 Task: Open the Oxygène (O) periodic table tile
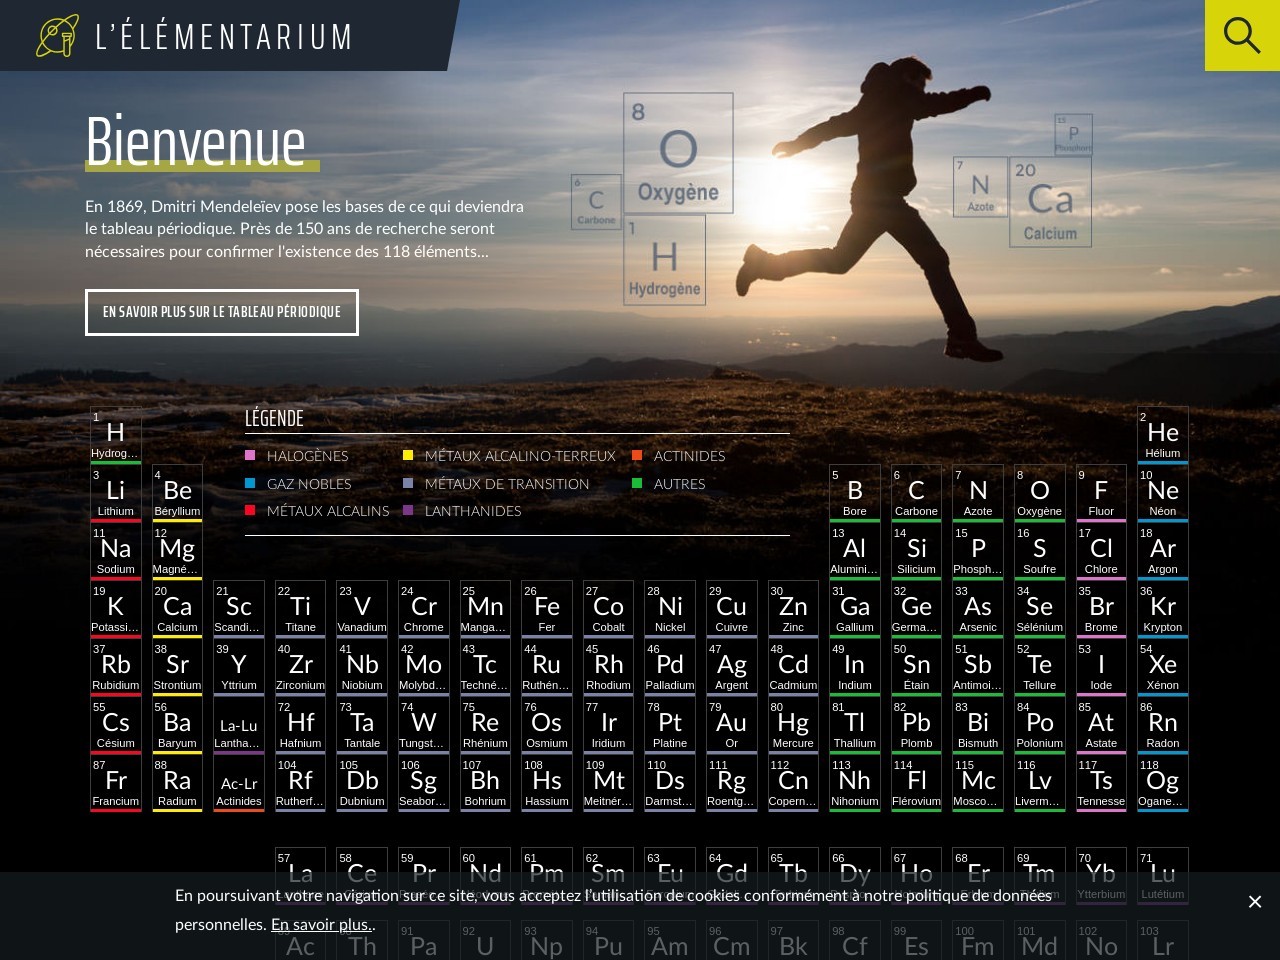point(1040,493)
